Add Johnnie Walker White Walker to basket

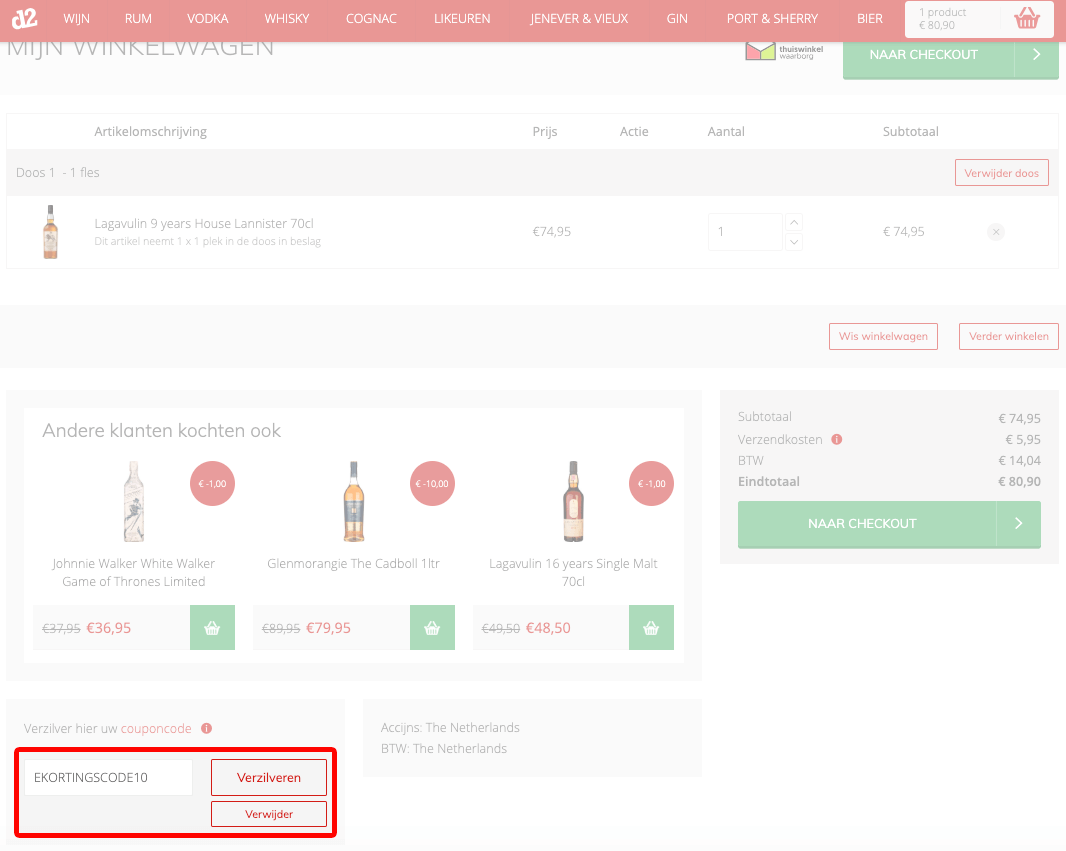coord(212,627)
